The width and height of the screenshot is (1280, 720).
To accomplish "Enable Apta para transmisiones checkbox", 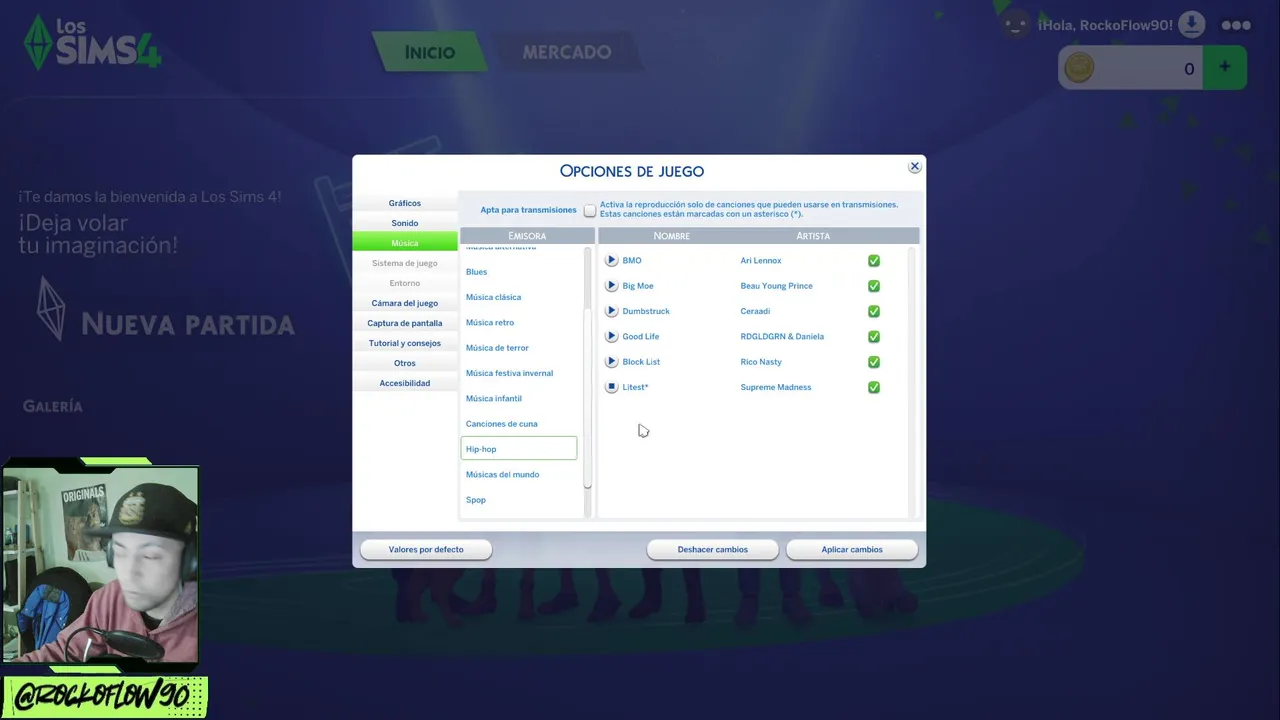I will (x=590, y=210).
